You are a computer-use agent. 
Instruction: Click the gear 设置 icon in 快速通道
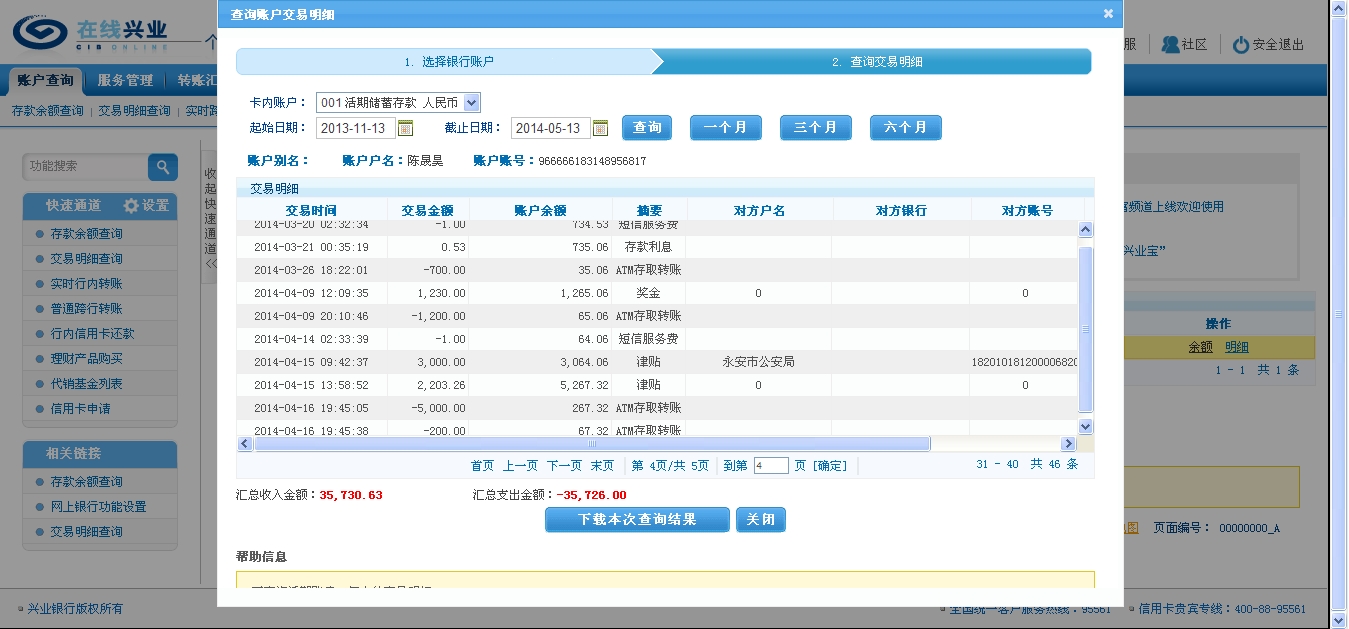[131, 205]
